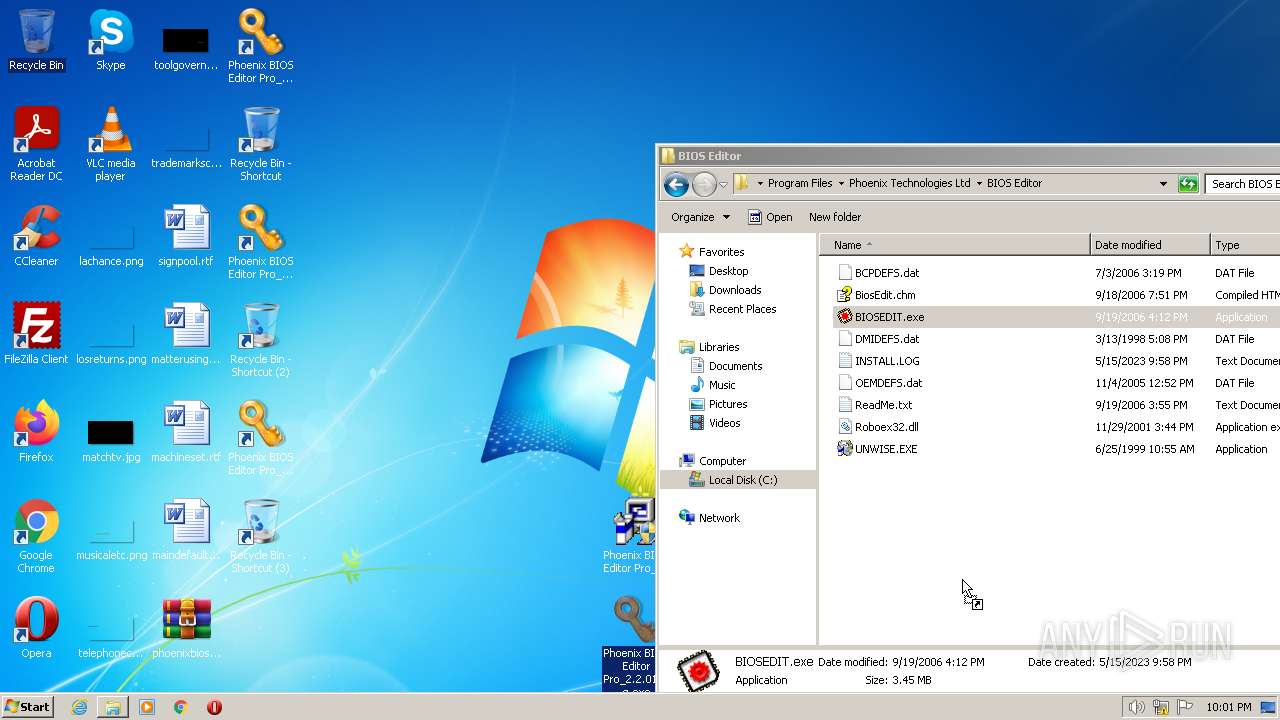
Task: Open the Pictures library
Action: [x=719, y=404]
